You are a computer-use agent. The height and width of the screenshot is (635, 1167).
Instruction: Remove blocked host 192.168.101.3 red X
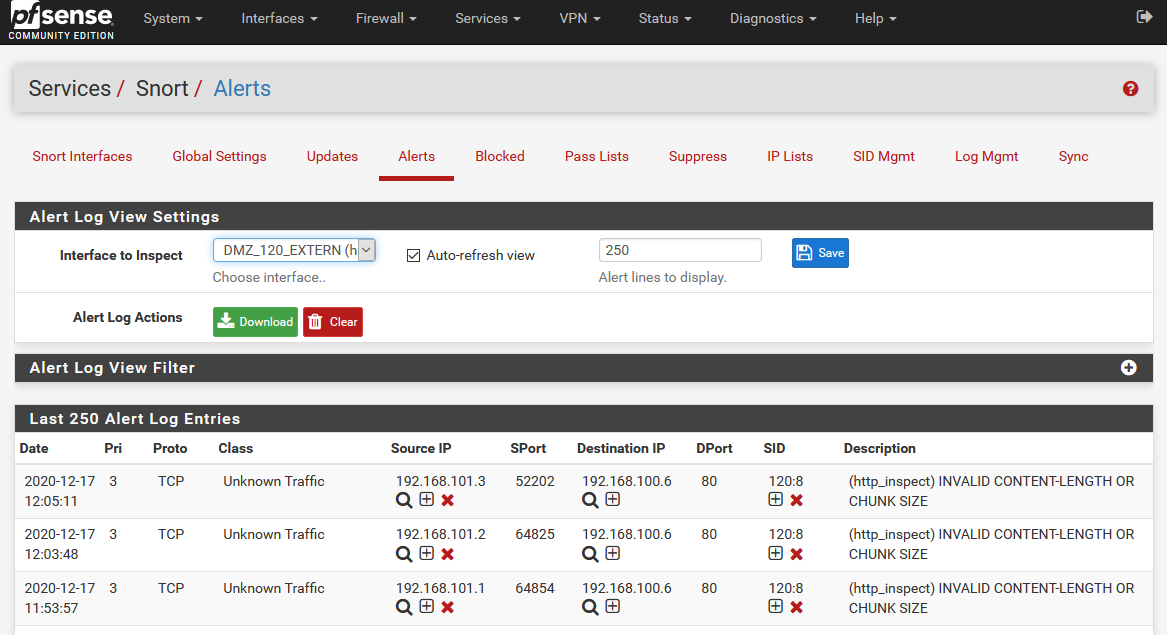447,500
